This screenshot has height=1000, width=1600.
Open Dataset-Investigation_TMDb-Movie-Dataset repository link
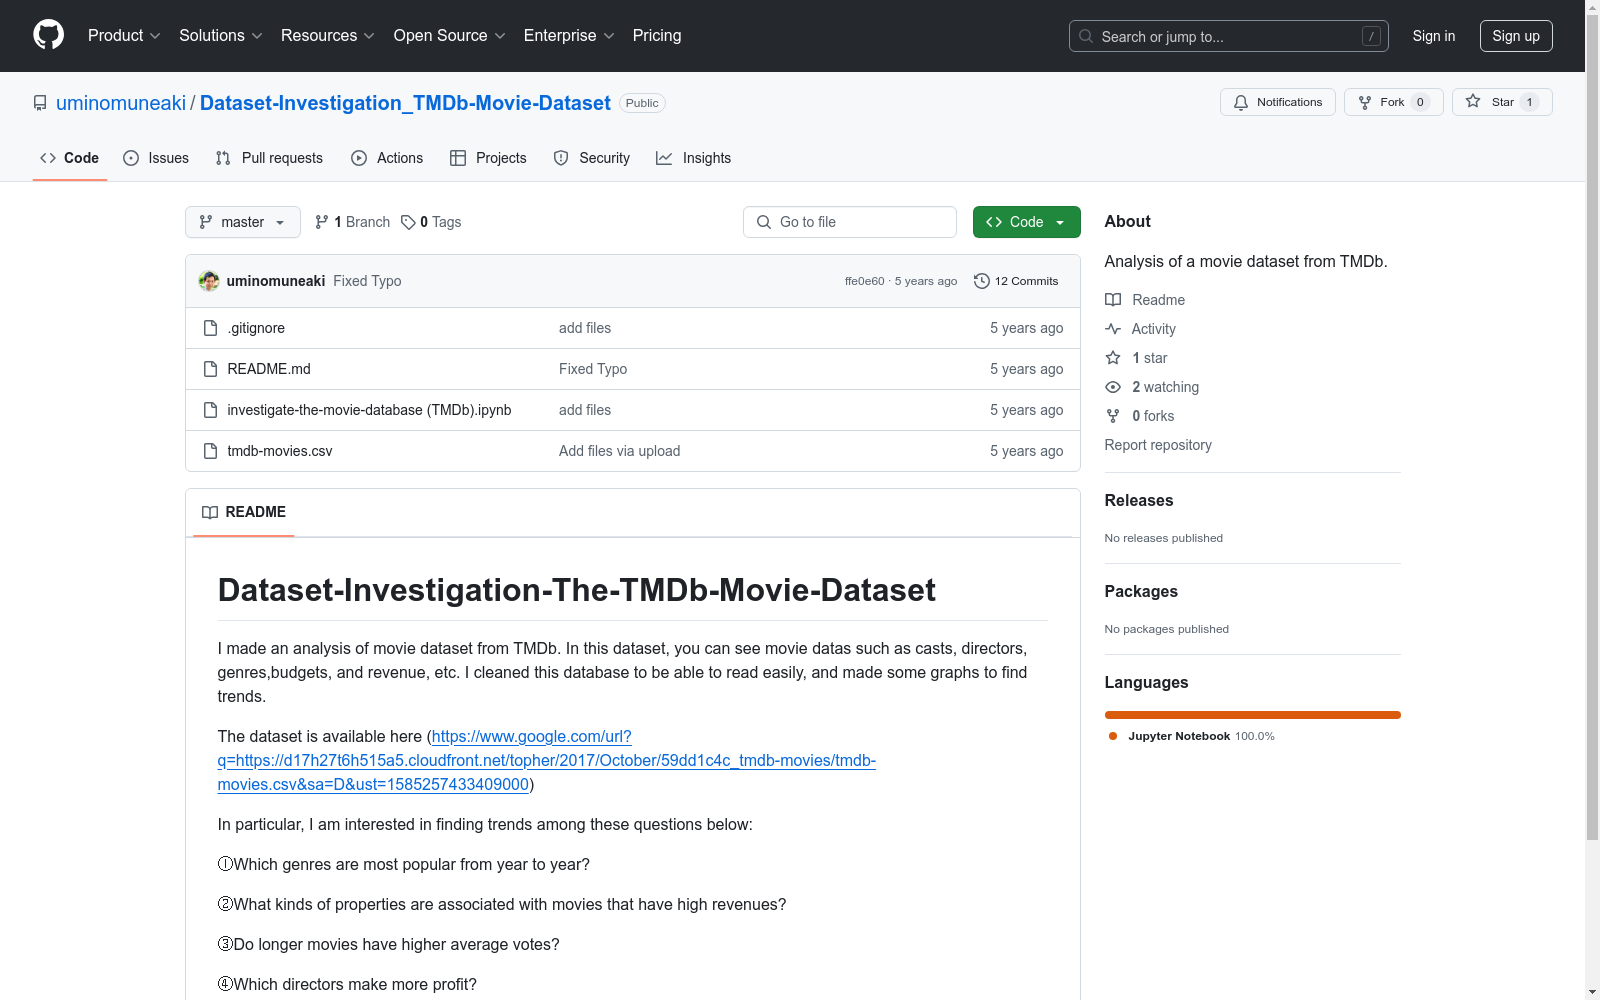pyautogui.click(x=405, y=103)
